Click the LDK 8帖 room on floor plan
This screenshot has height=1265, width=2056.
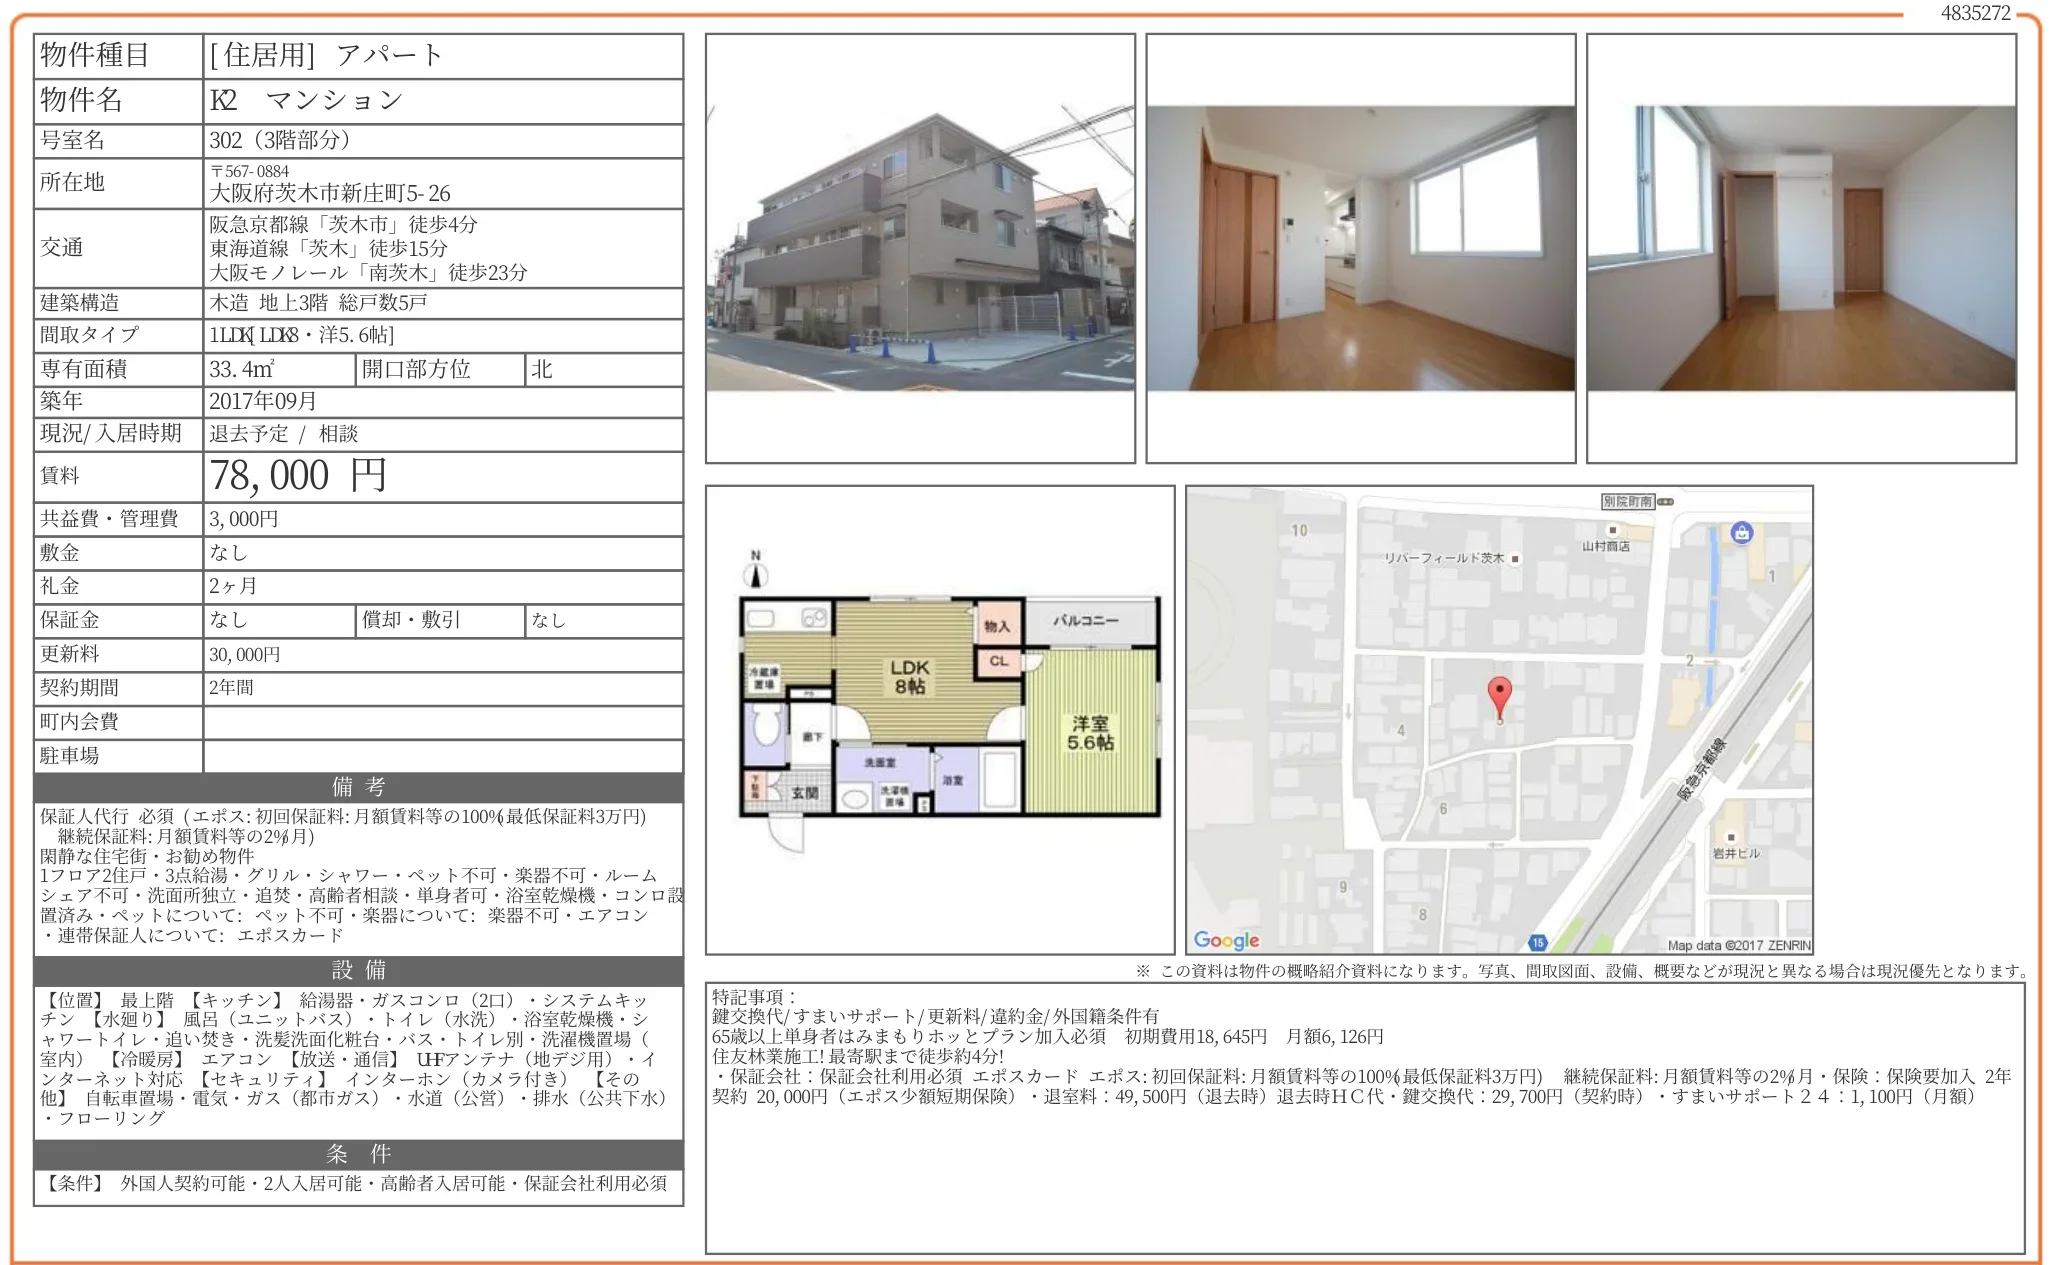[909, 677]
